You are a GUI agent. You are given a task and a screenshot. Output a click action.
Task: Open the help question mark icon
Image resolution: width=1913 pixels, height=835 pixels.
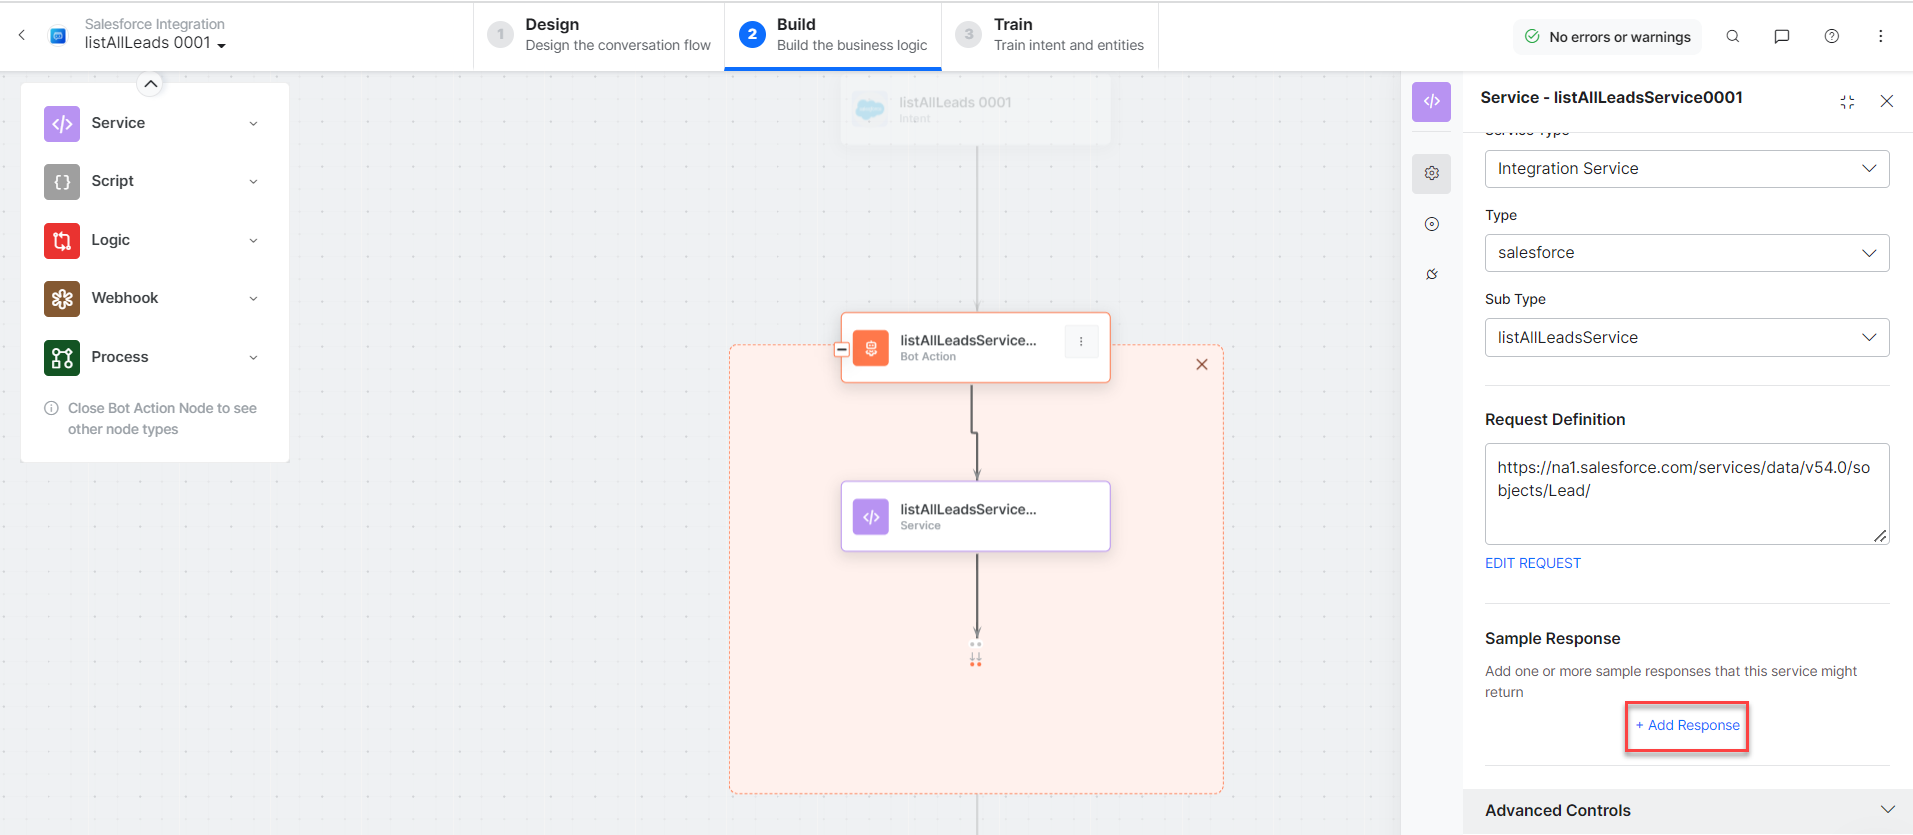click(x=1831, y=36)
